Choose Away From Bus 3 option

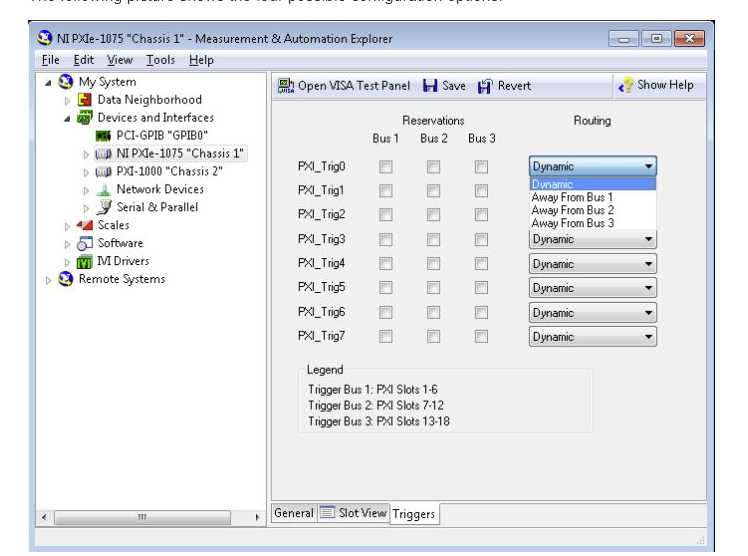pyautogui.click(x=592, y=223)
